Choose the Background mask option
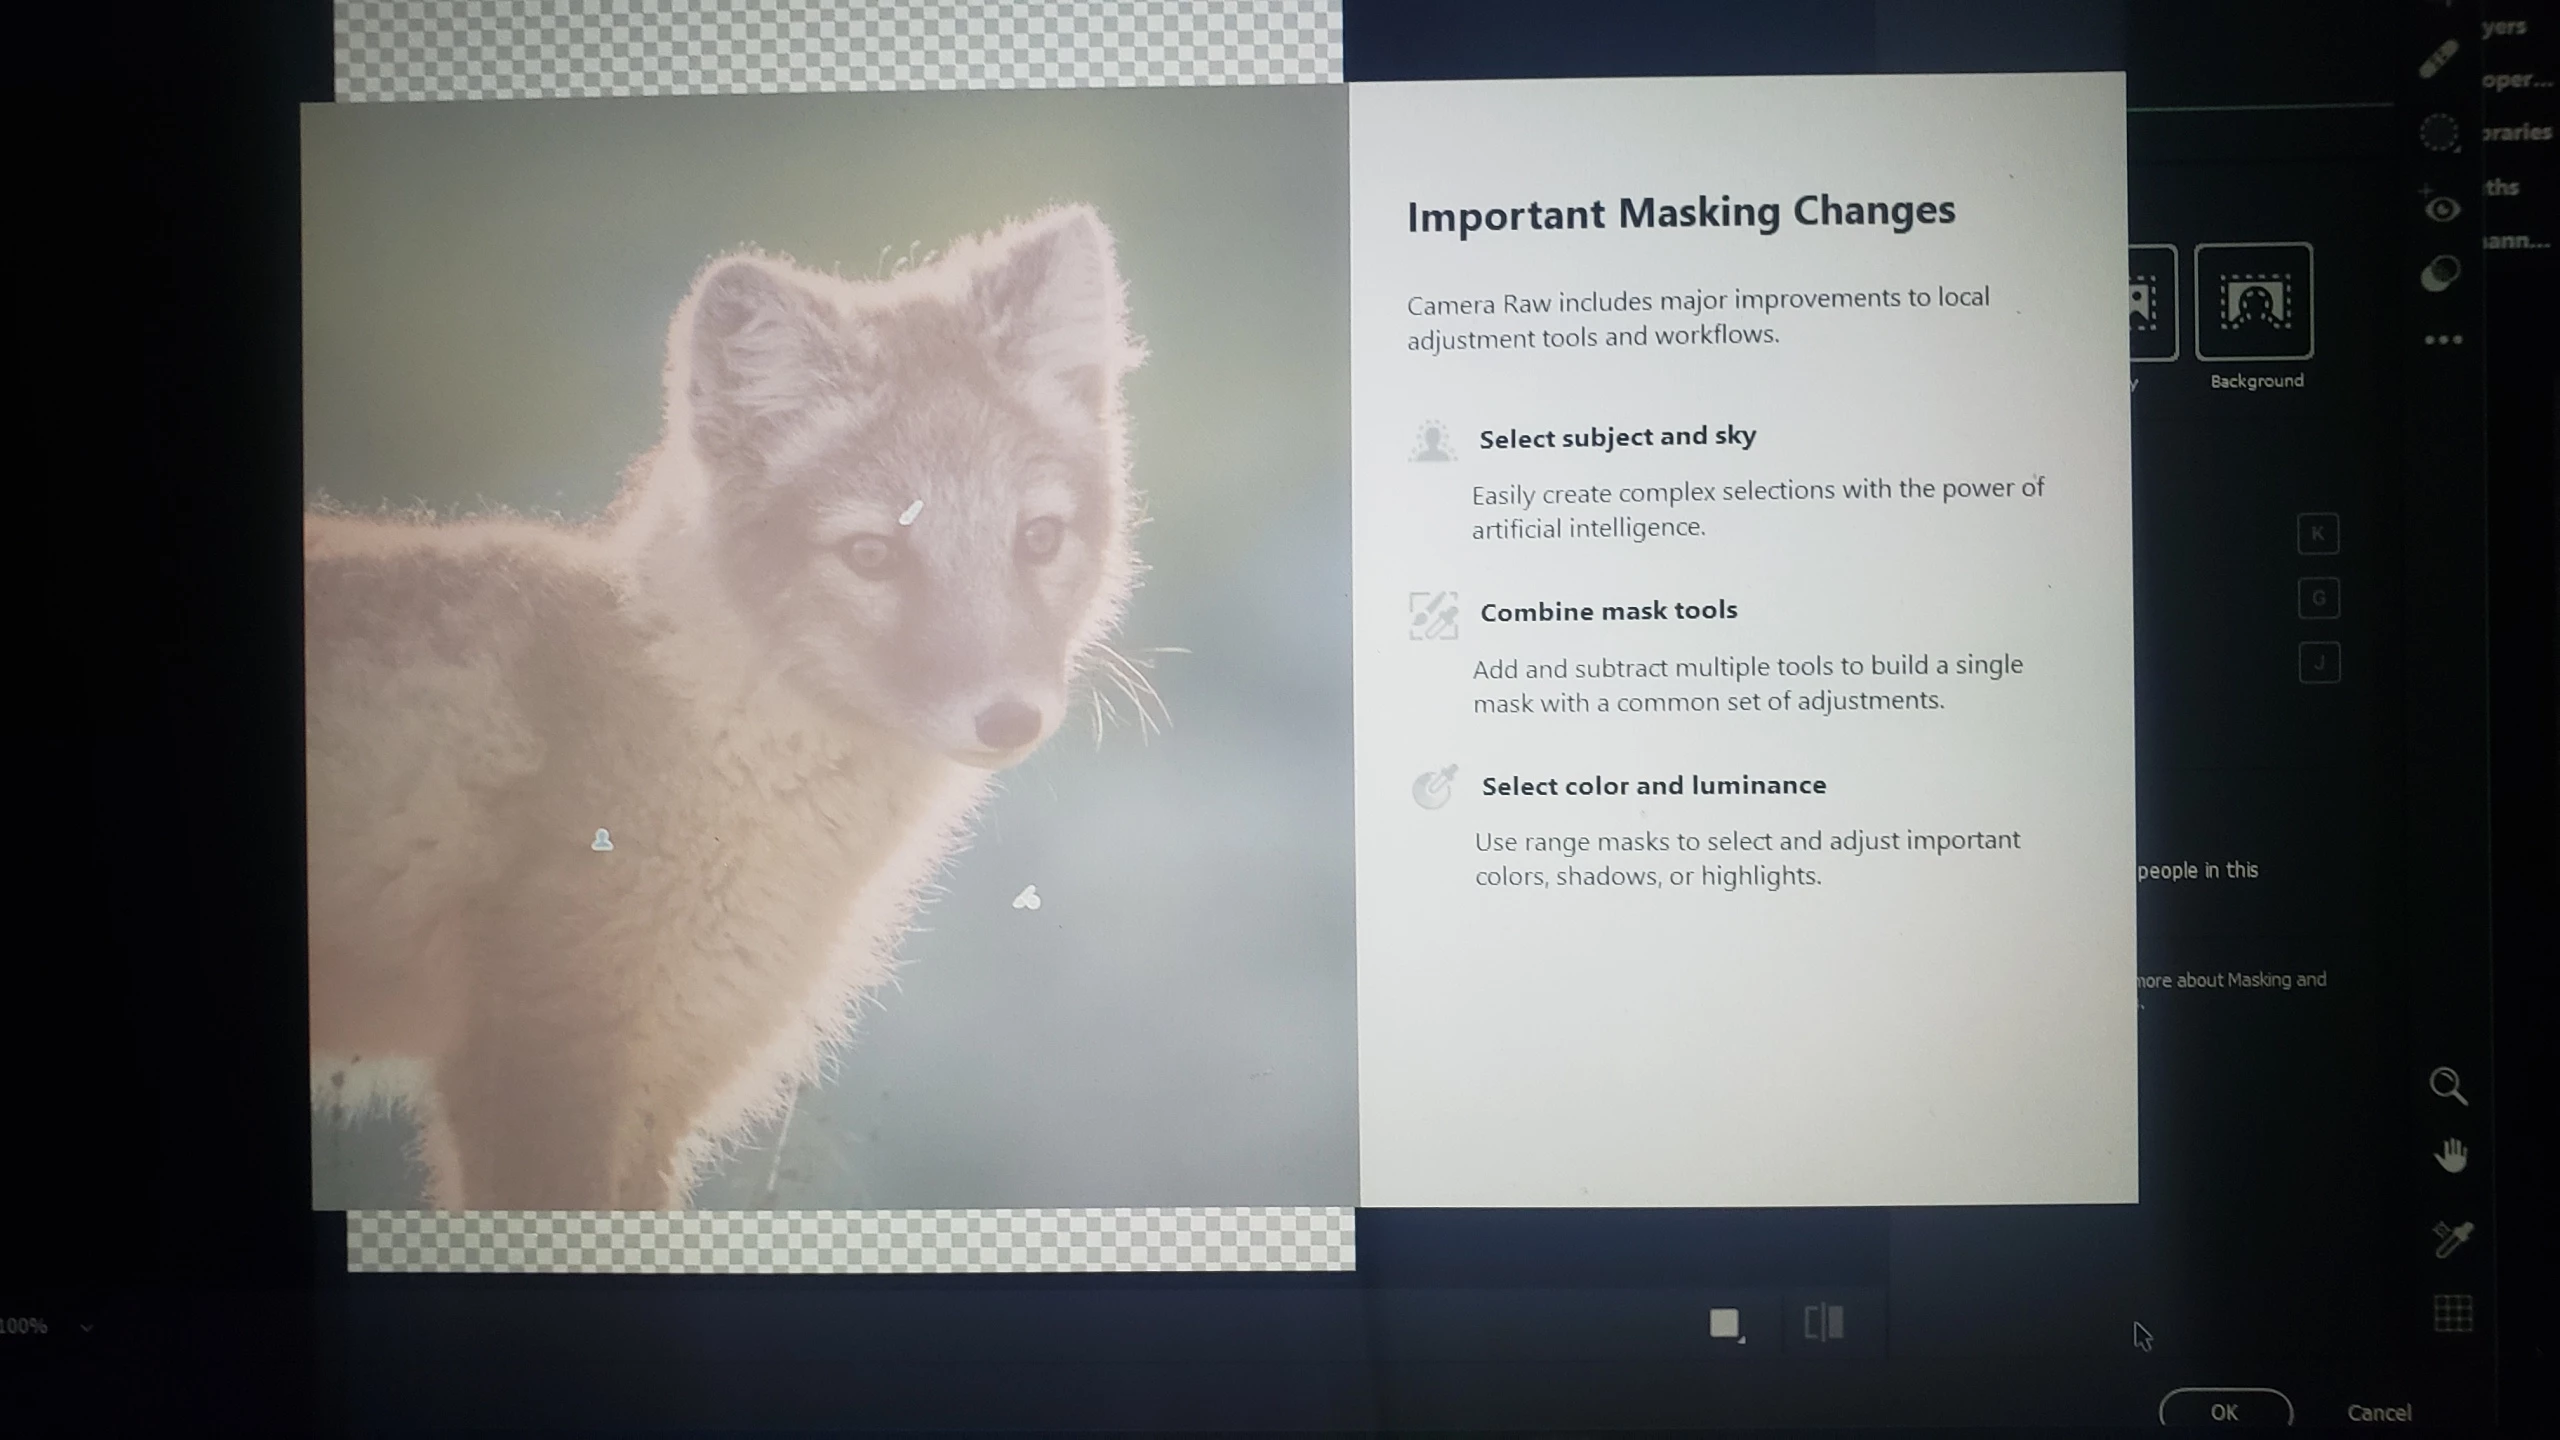 coord(2253,302)
